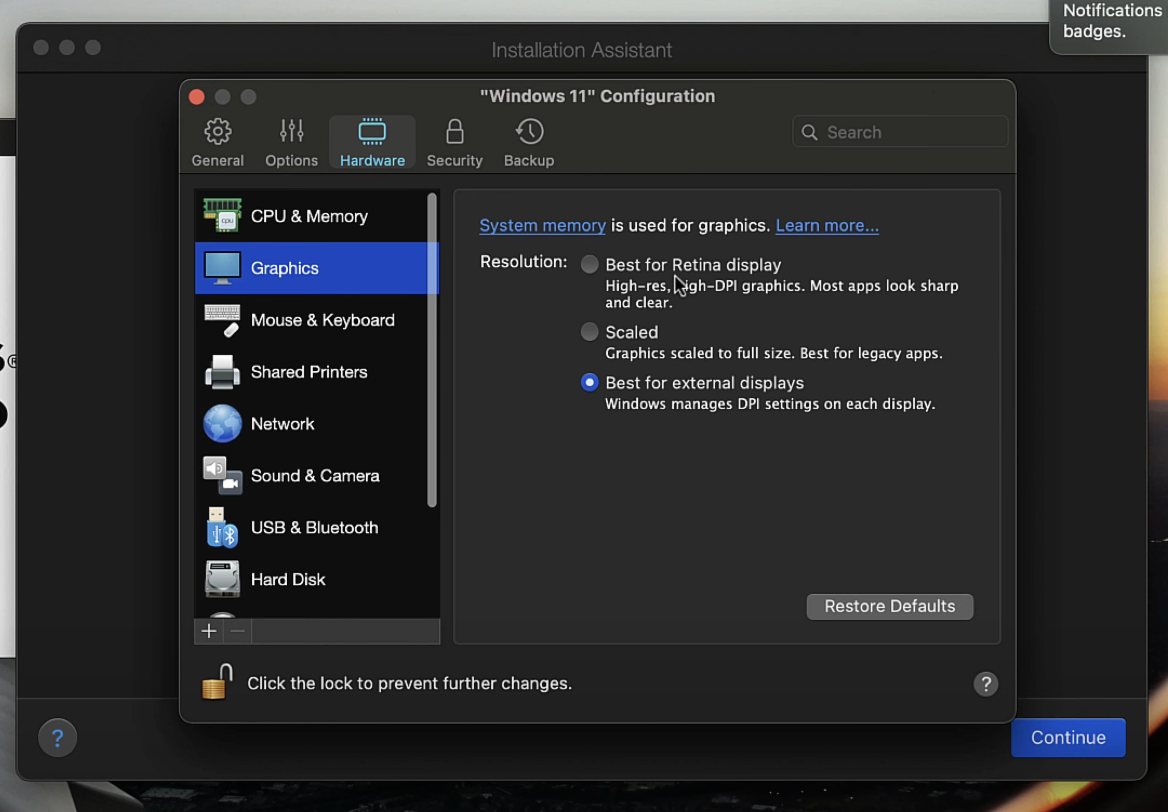Click the lock to prevent changes

[217, 682]
